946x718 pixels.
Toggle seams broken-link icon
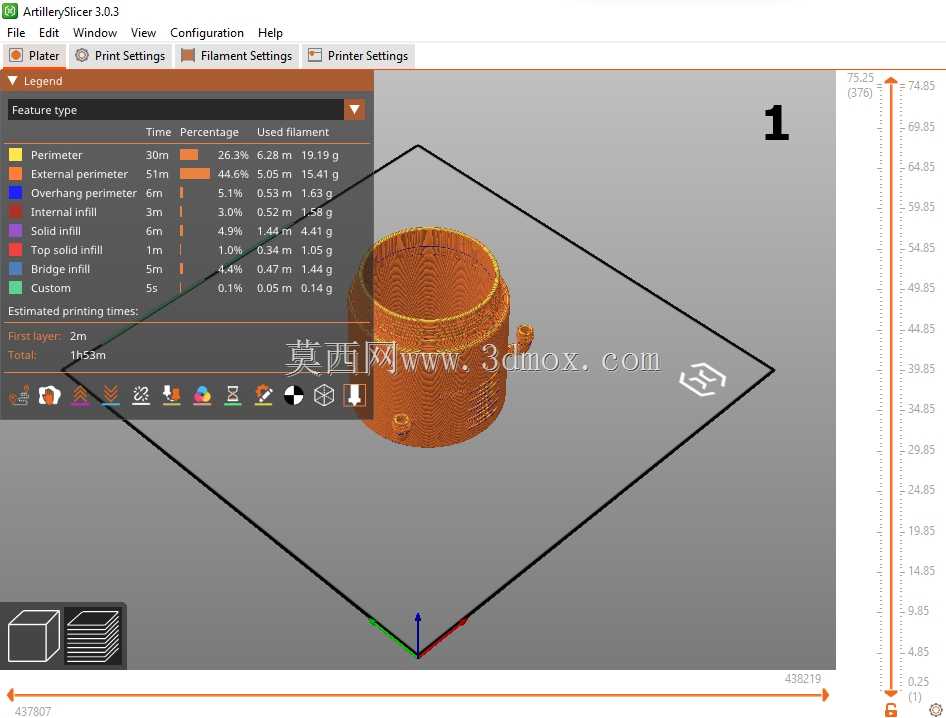pyautogui.click(x=141, y=396)
